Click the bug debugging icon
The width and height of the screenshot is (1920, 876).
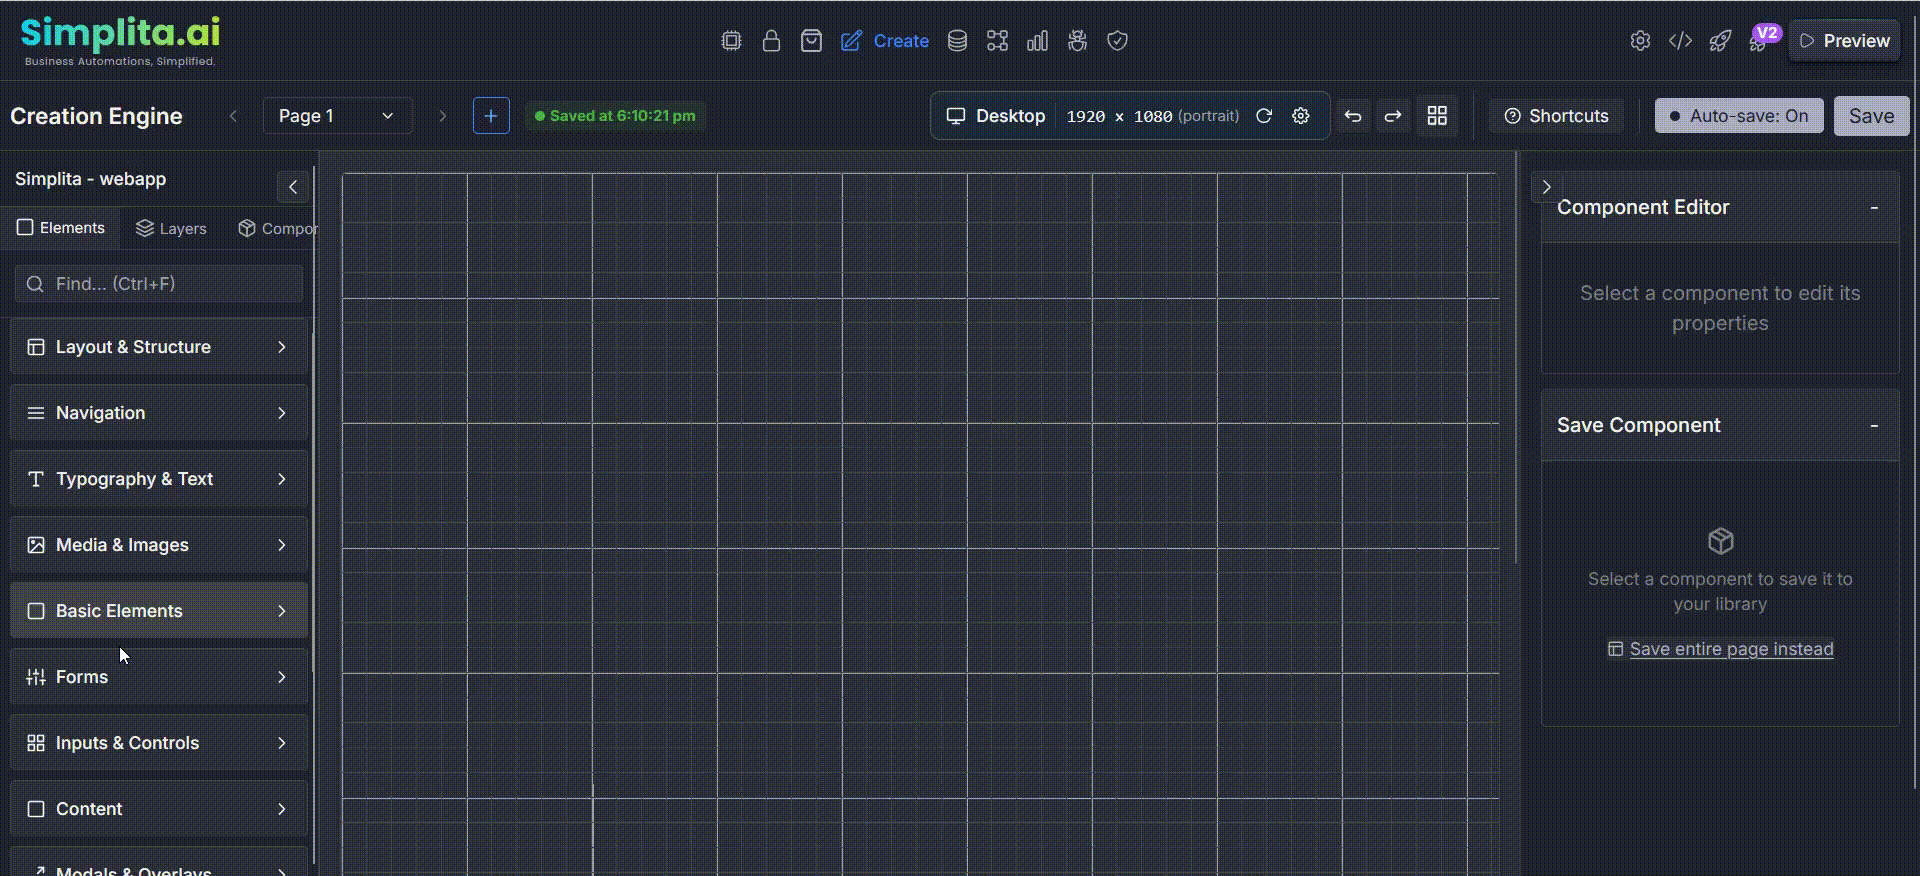(x=1077, y=41)
